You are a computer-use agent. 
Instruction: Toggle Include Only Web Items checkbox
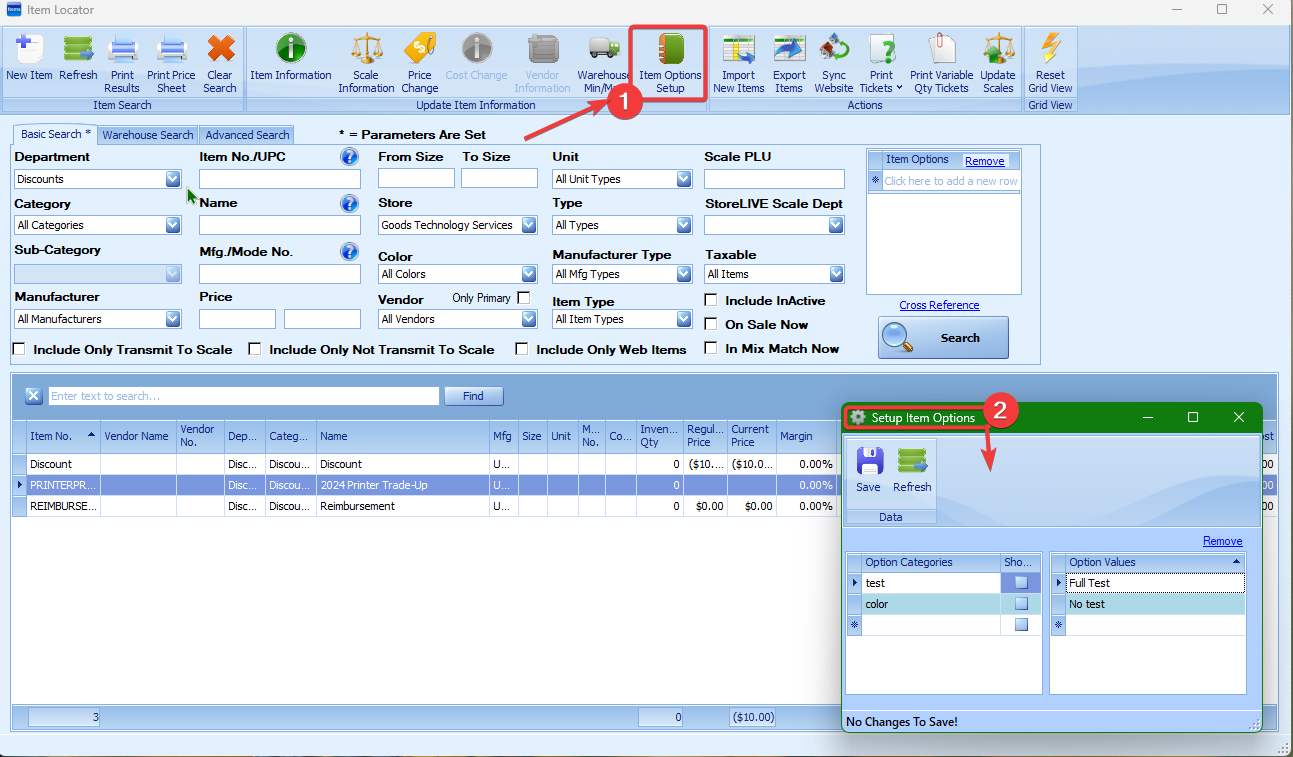point(522,349)
